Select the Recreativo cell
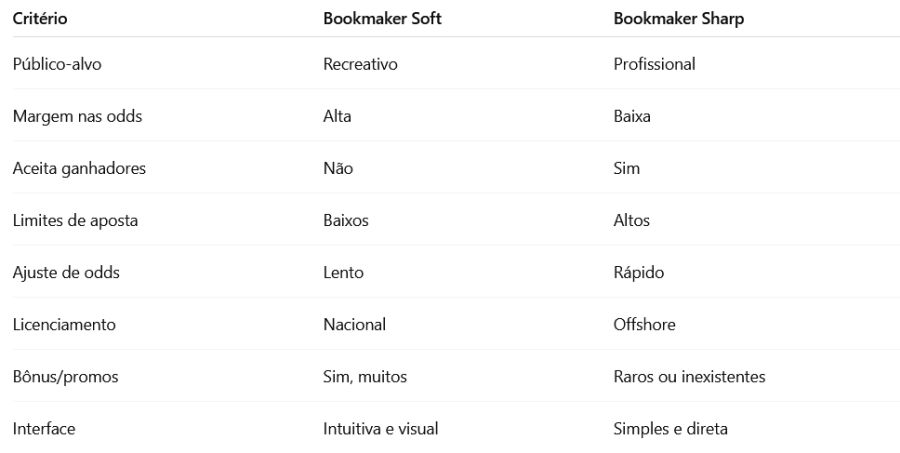The image size is (900, 453). pyautogui.click(x=360, y=64)
